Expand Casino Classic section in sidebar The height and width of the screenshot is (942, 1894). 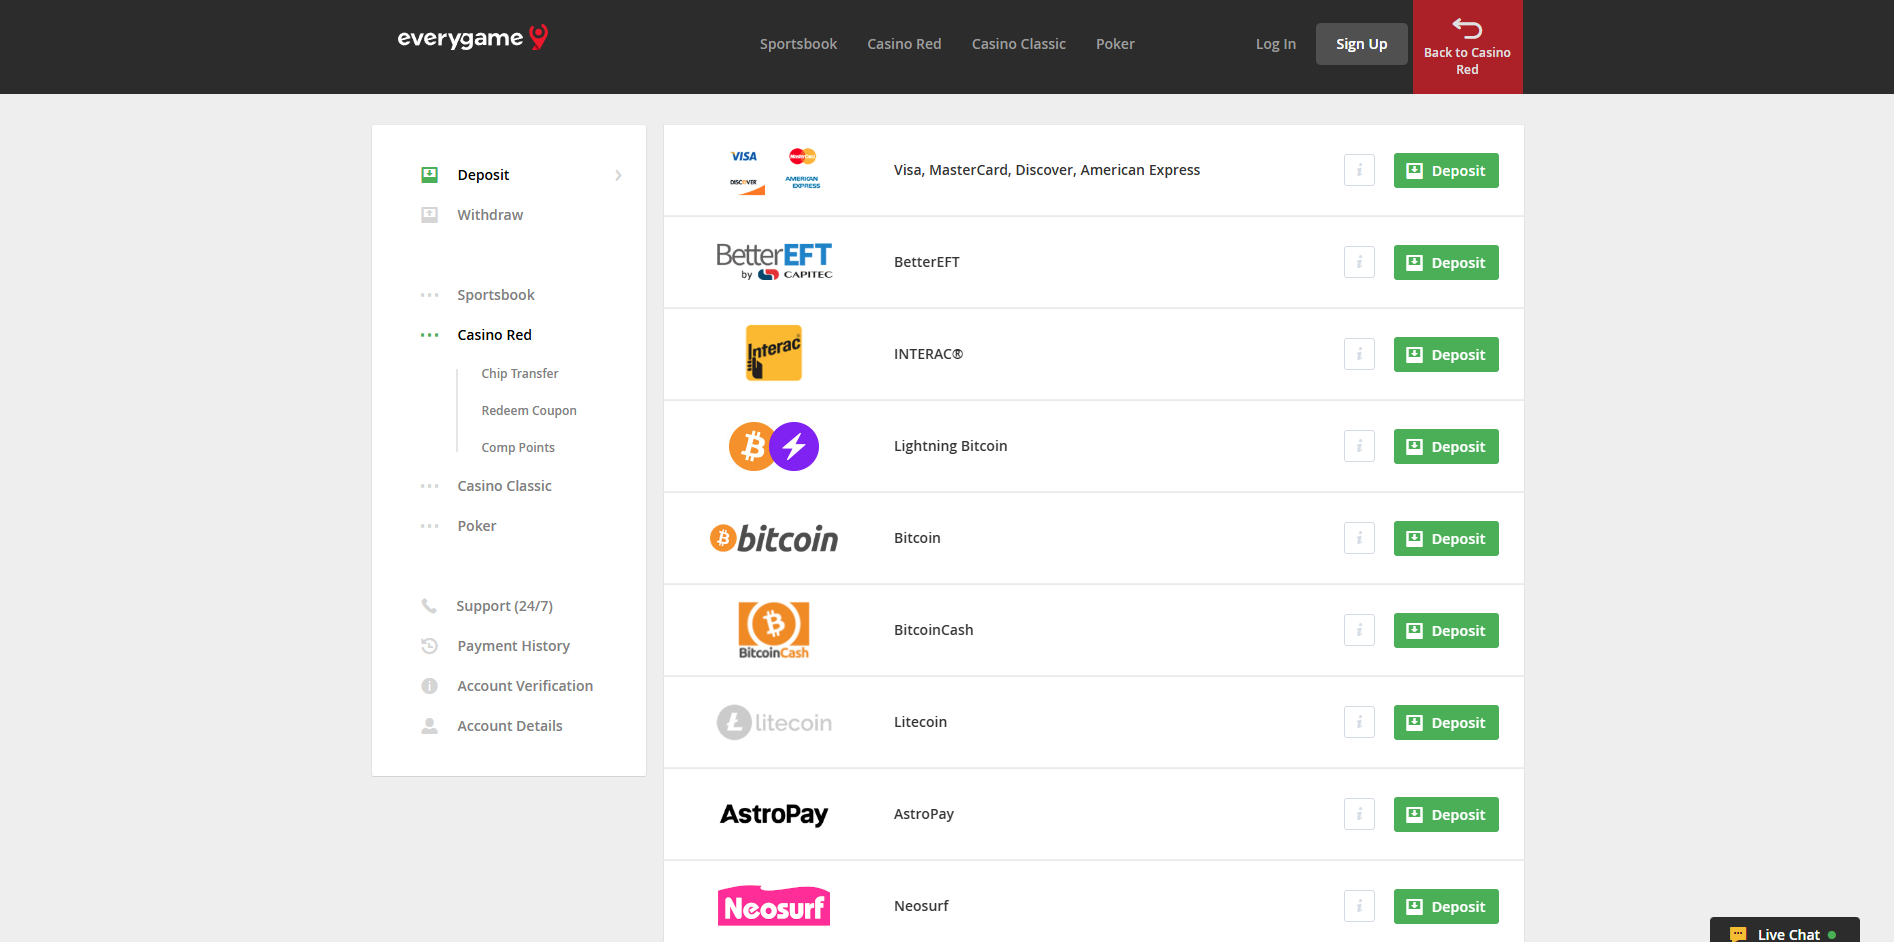click(x=504, y=486)
